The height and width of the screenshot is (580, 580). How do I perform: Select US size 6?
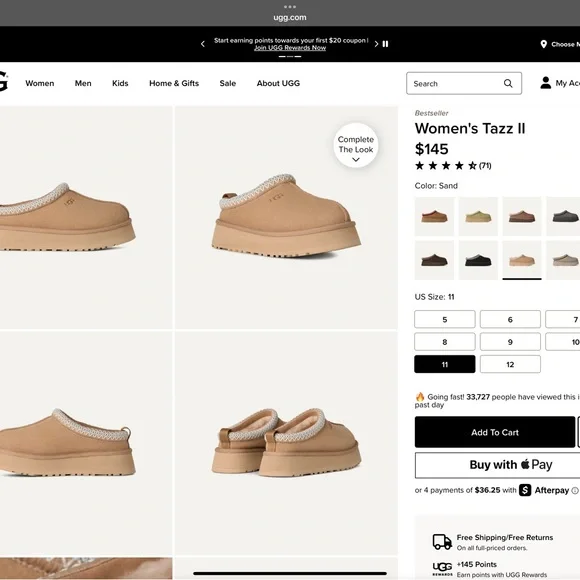pos(510,319)
